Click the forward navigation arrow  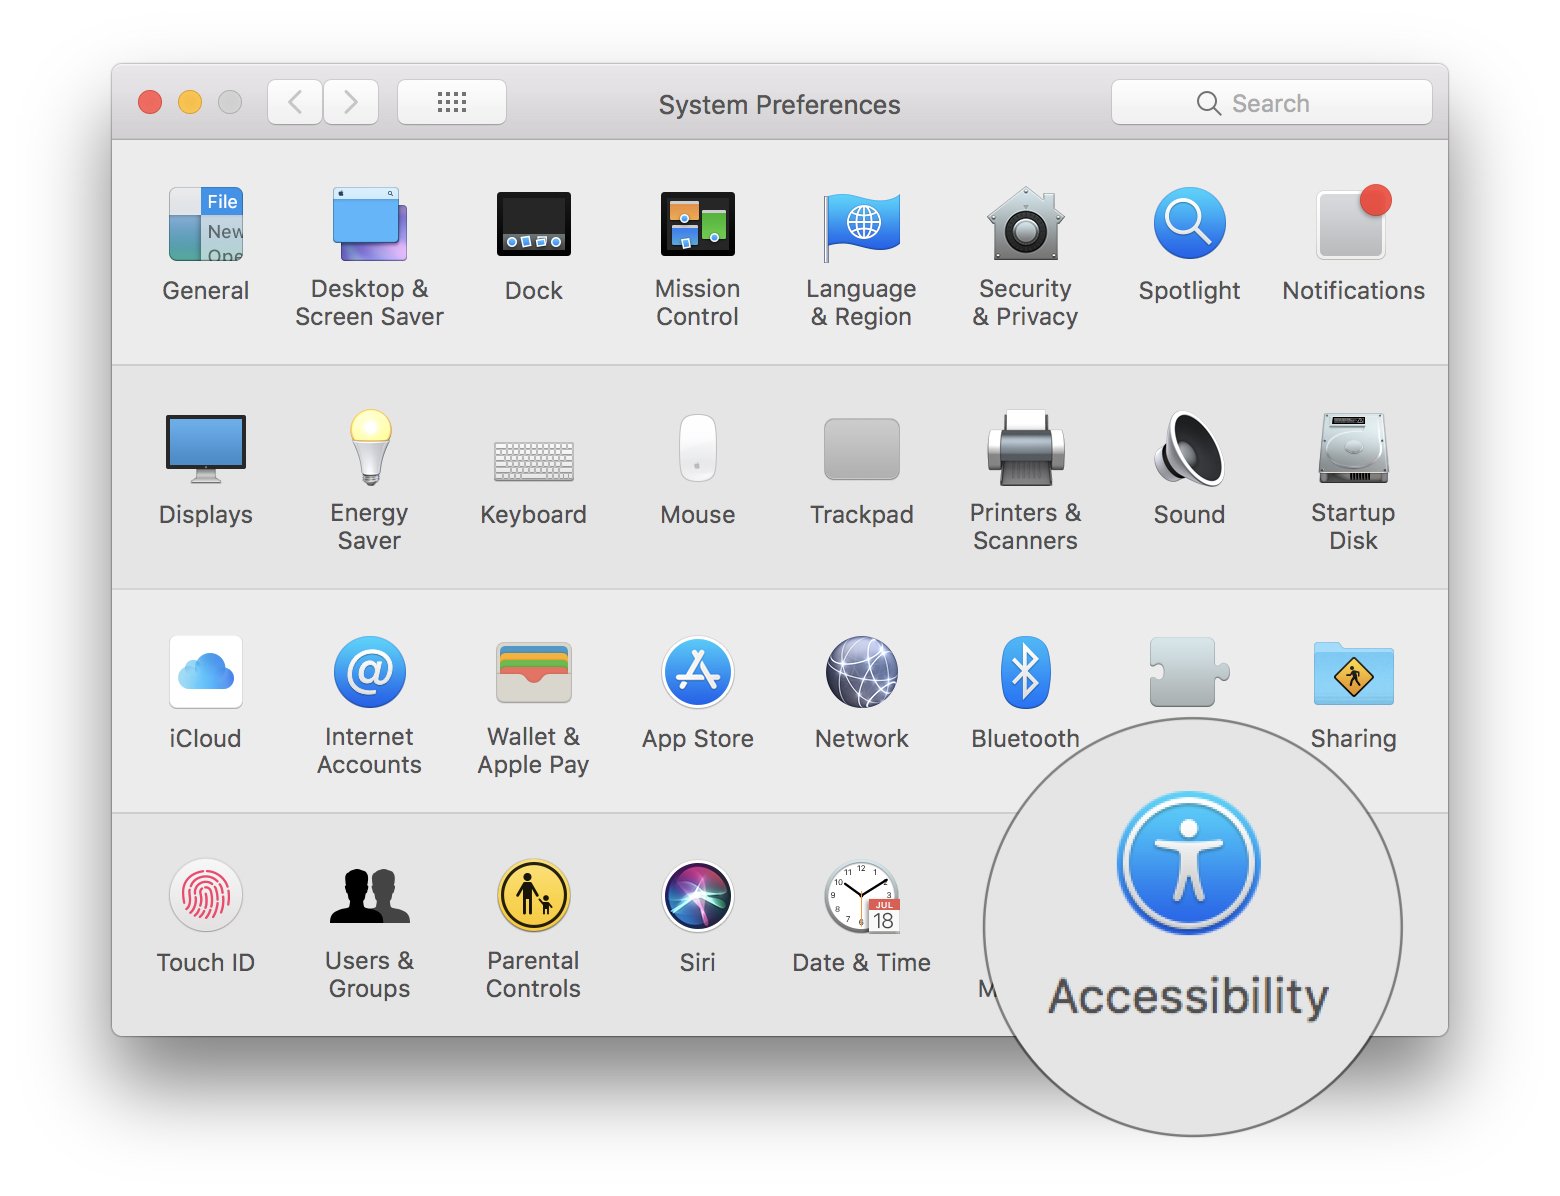click(x=351, y=102)
